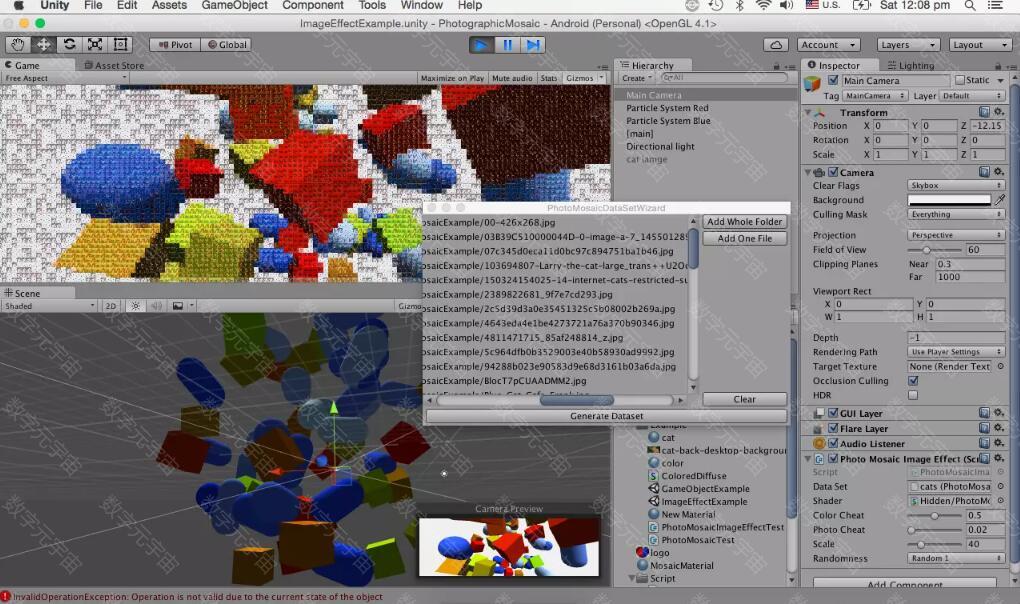Click the red error icon in status bar
The image size is (1020, 604).
click(x=6, y=596)
